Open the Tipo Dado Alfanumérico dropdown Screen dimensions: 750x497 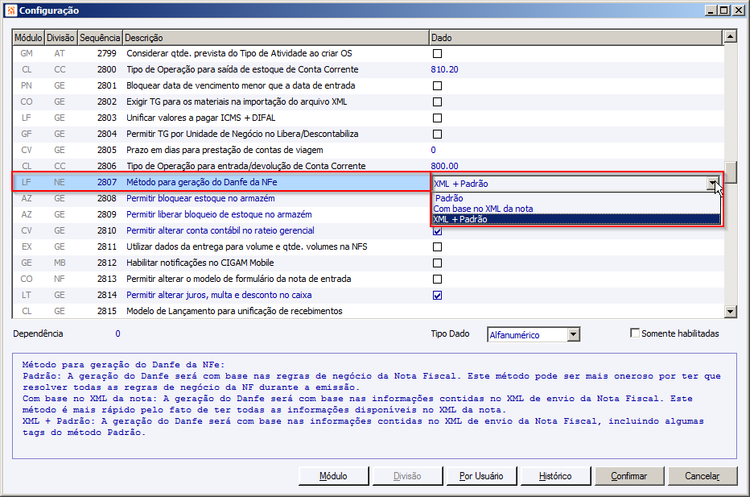click(574, 335)
